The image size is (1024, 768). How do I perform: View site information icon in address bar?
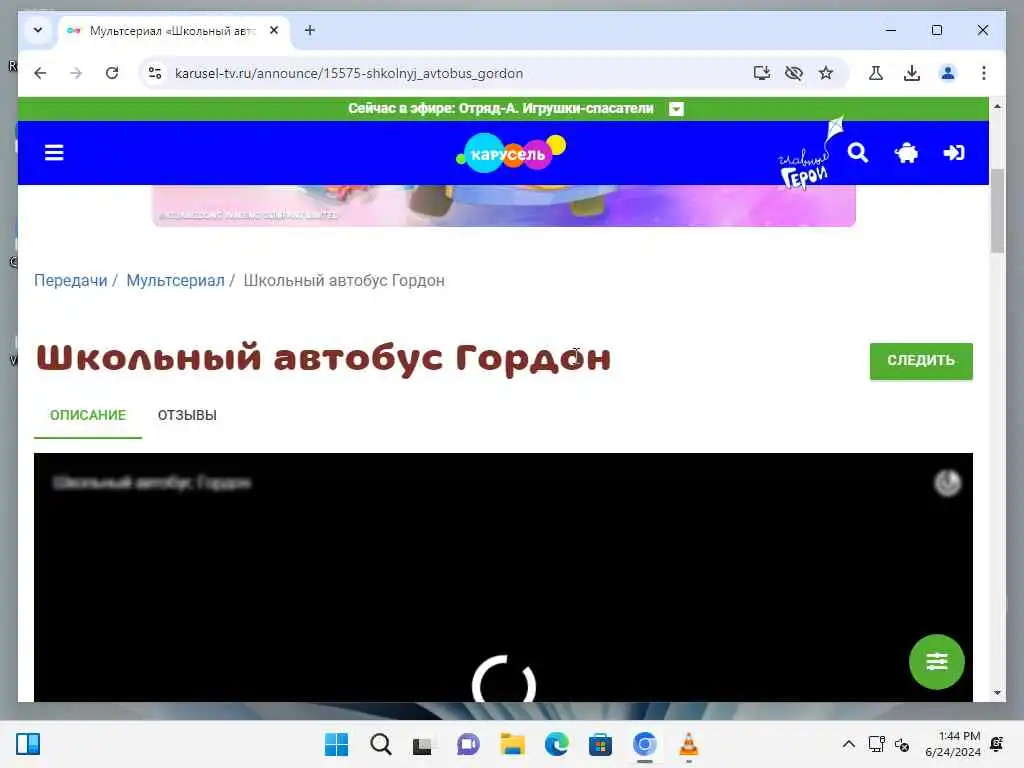pos(155,73)
